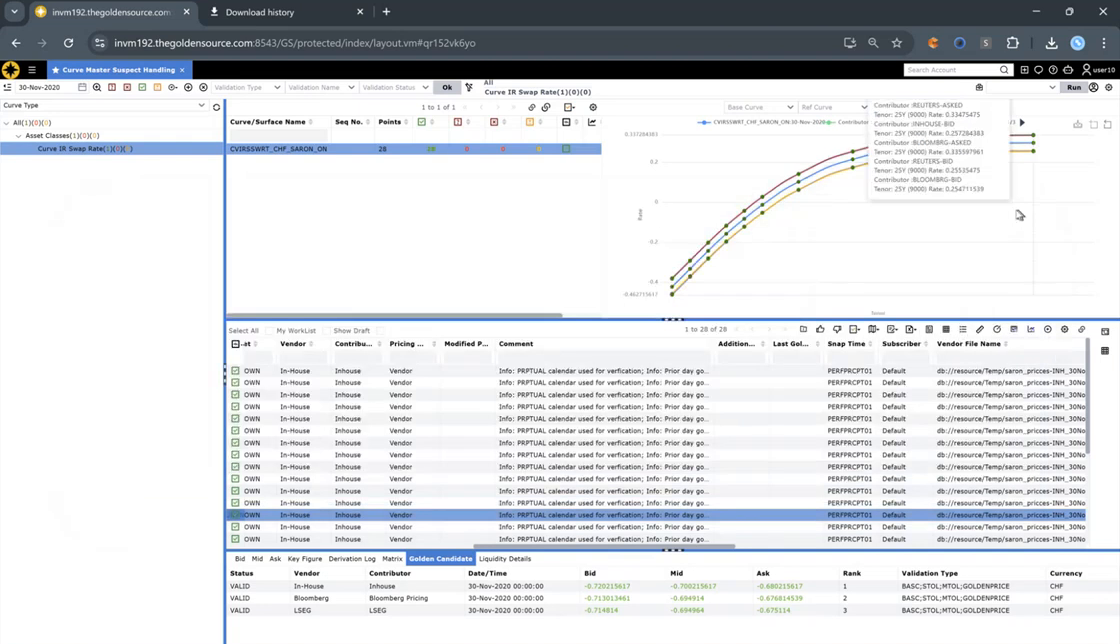The height and width of the screenshot is (644, 1120).
Task: Click the user profile circle icon beside Run
Action: click(1094, 87)
